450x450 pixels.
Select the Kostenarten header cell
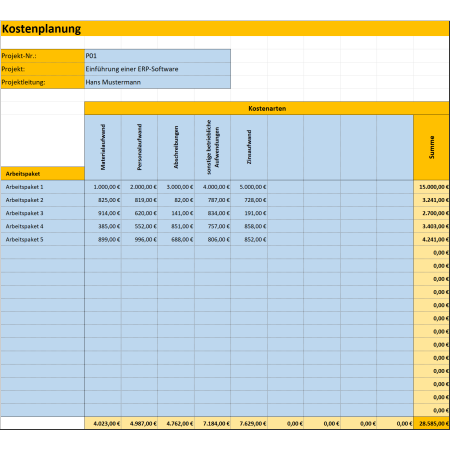pos(267,108)
